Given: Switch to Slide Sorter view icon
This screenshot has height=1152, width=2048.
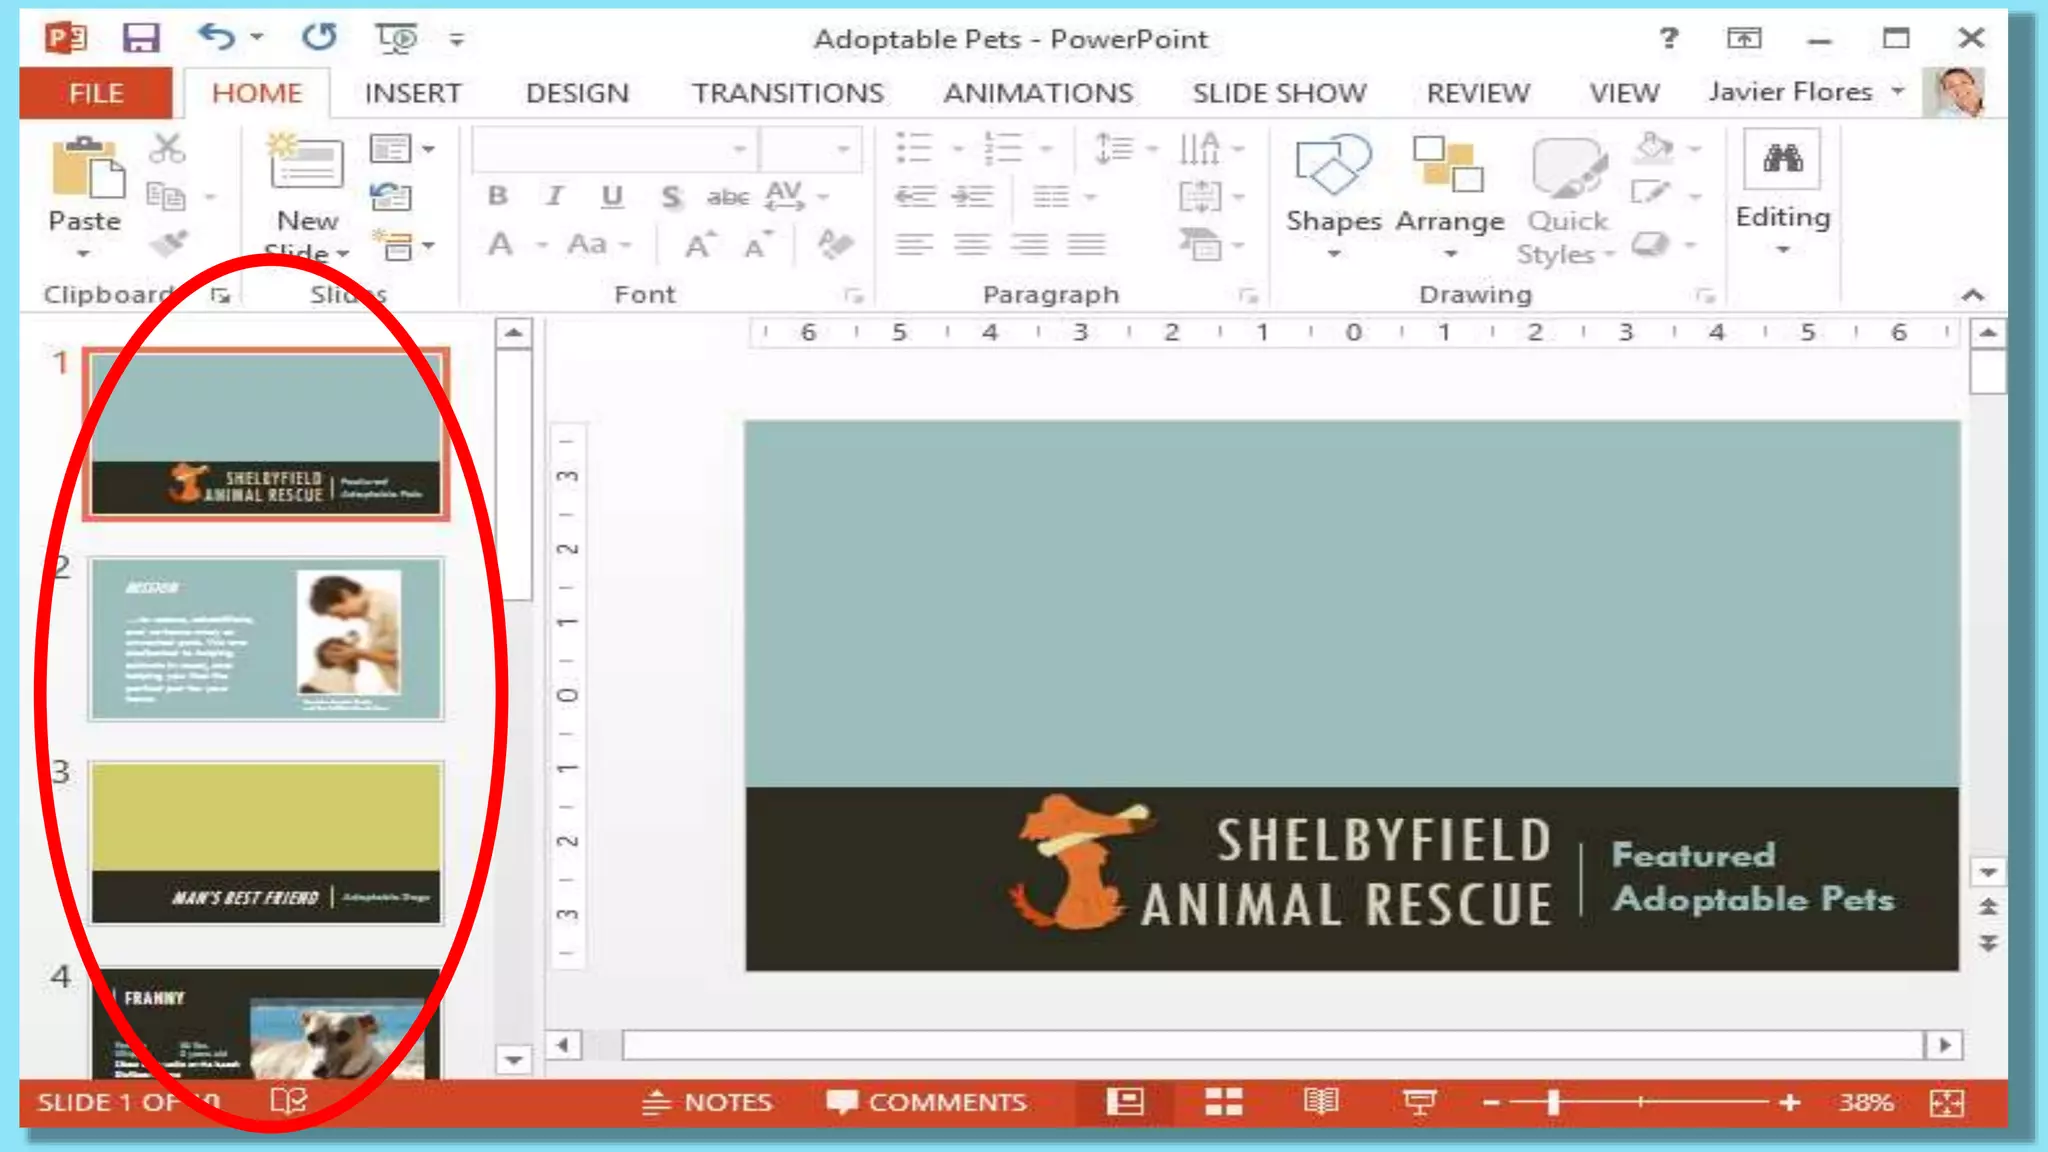Looking at the screenshot, I should (1223, 1102).
